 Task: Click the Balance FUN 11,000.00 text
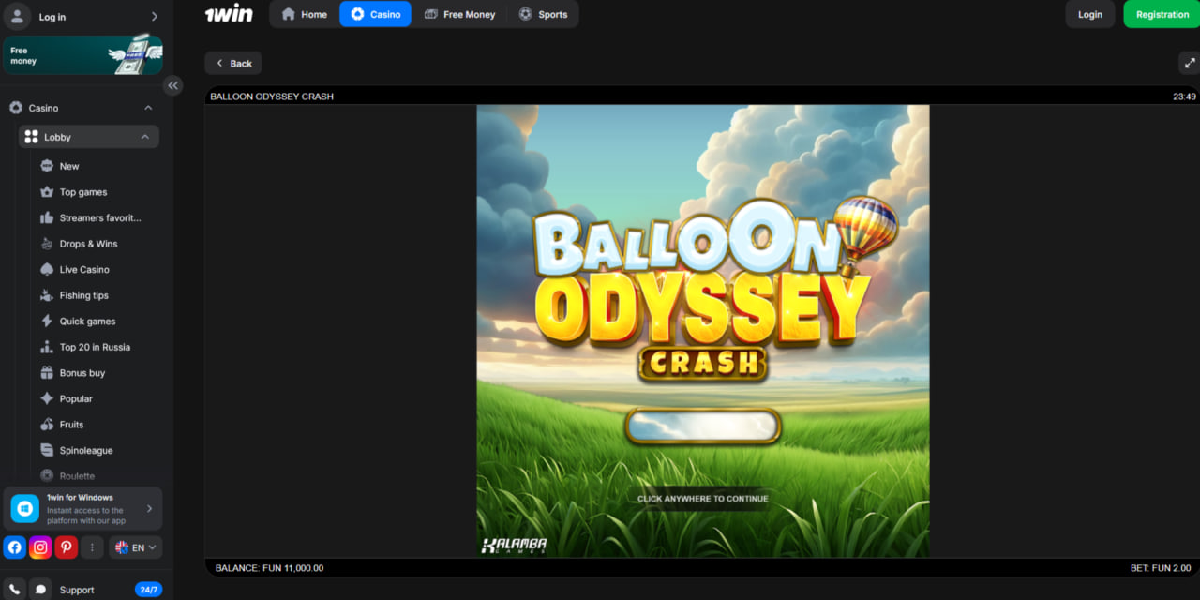click(x=269, y=568)
